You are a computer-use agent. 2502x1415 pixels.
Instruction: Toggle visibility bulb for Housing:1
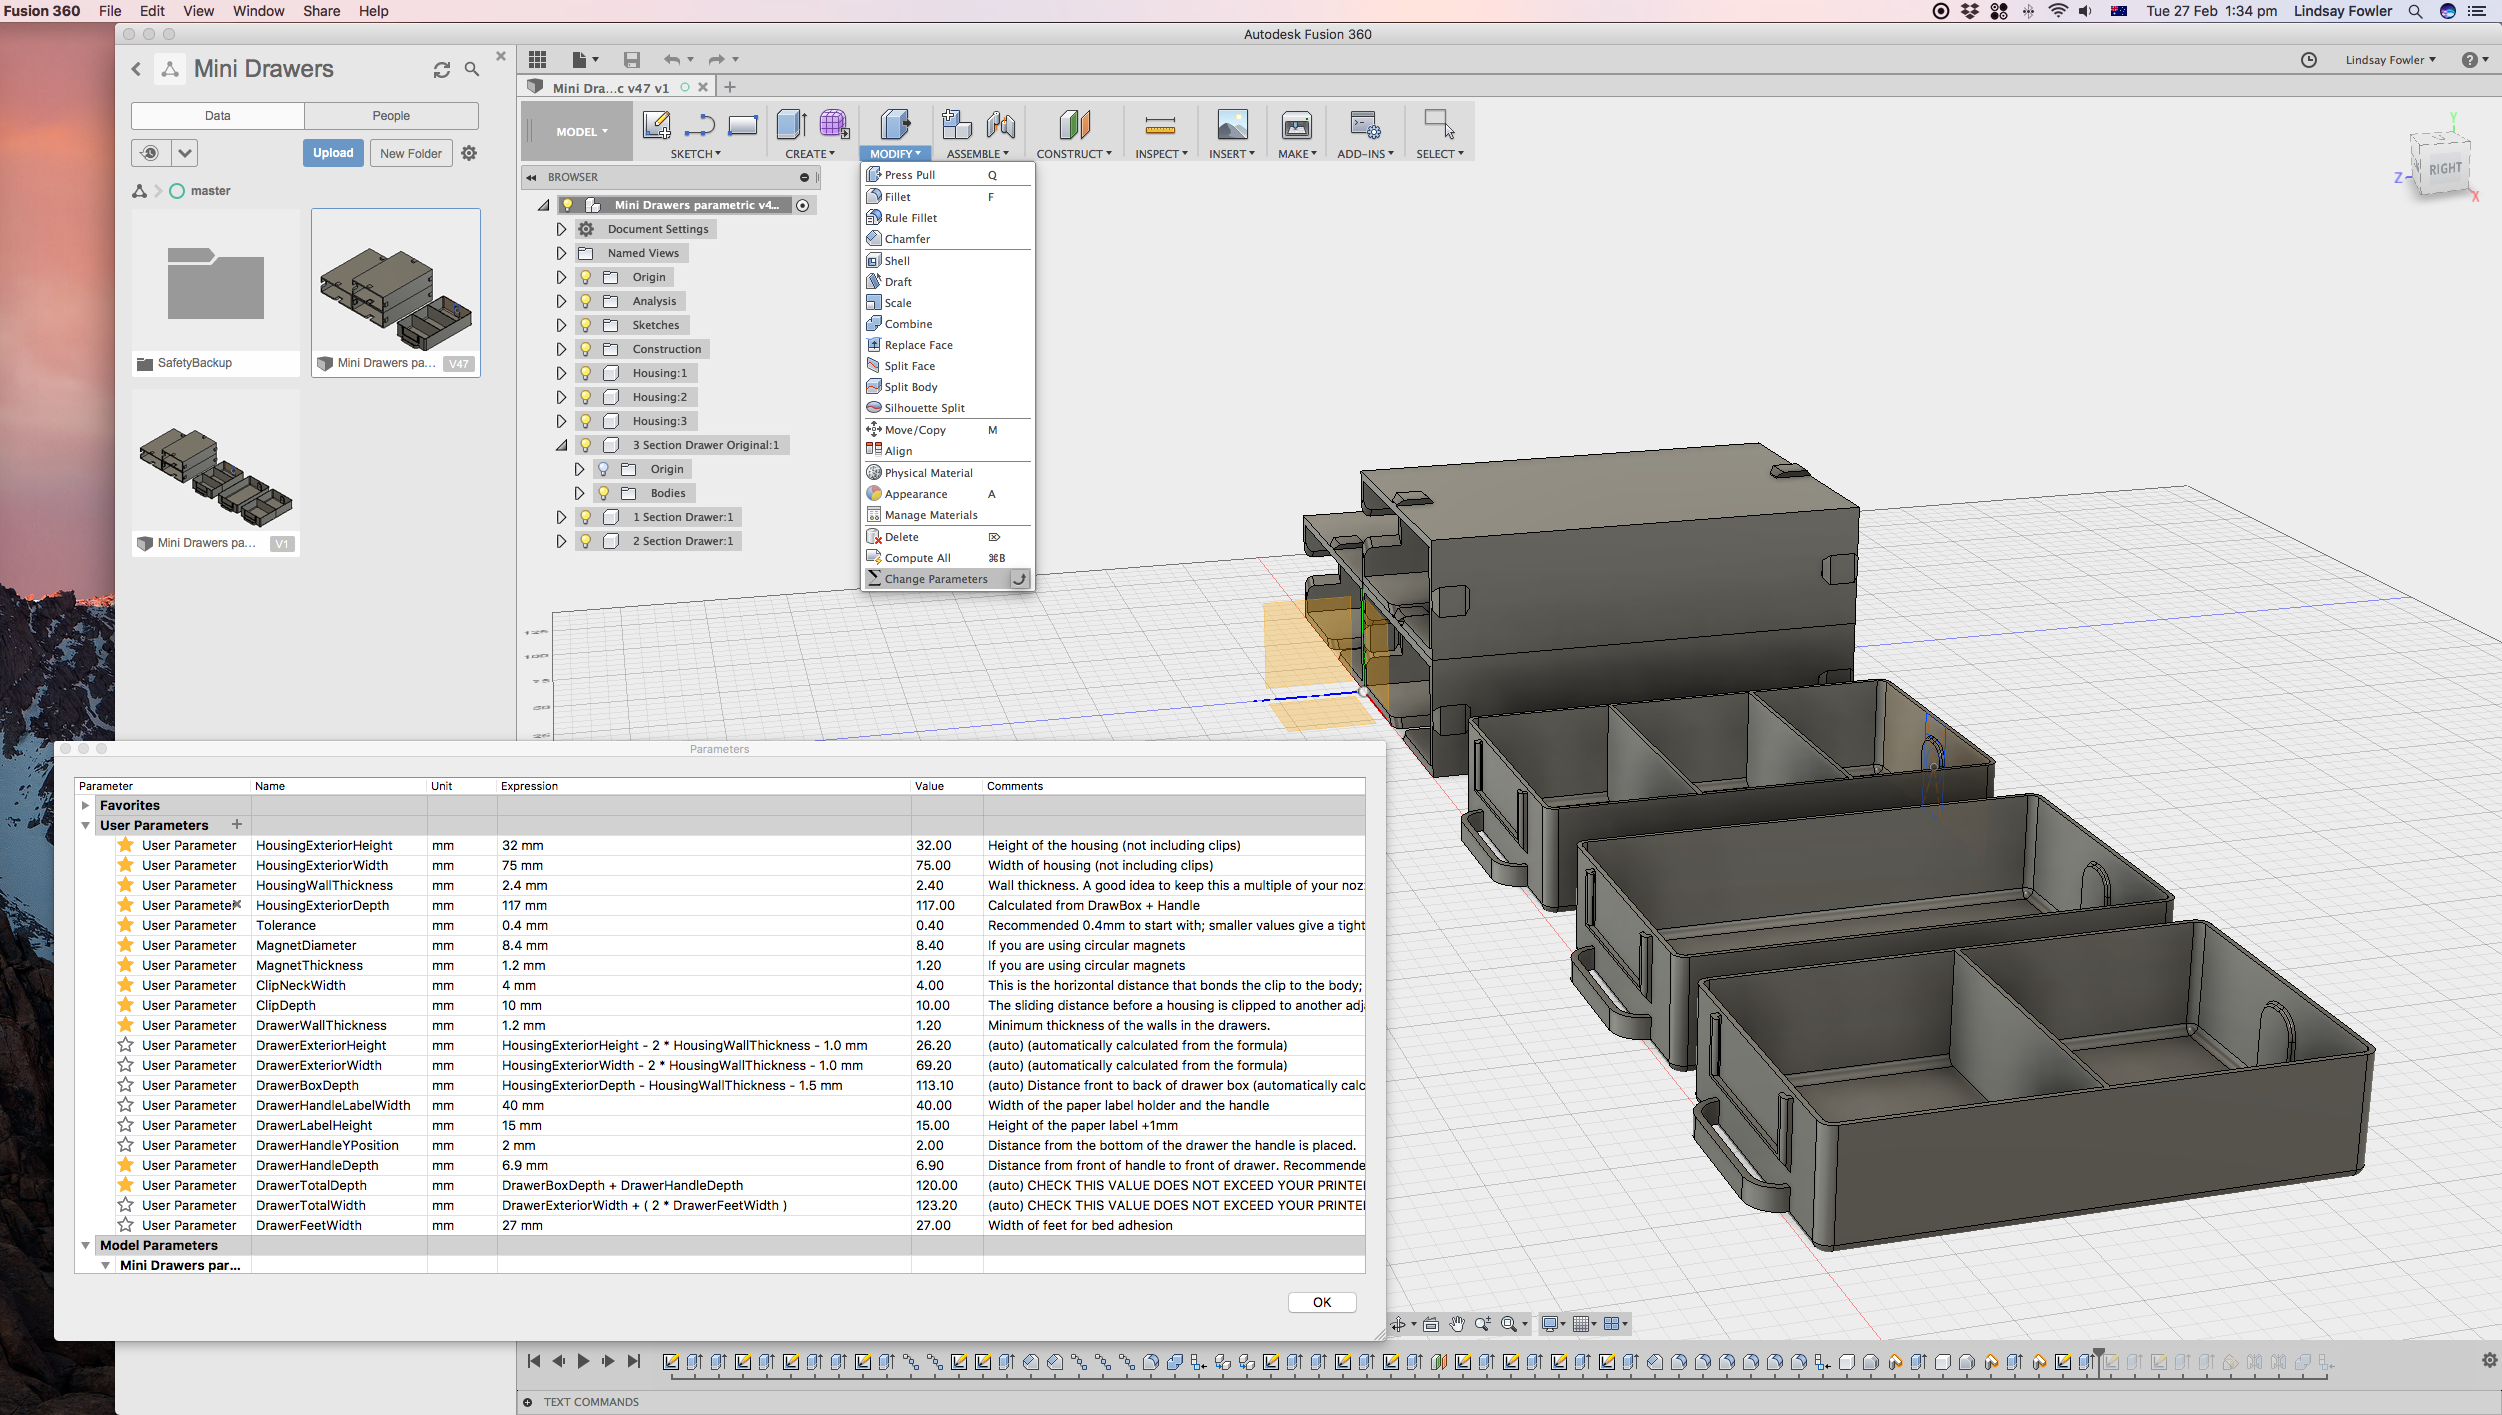click(x=586, y=373)
